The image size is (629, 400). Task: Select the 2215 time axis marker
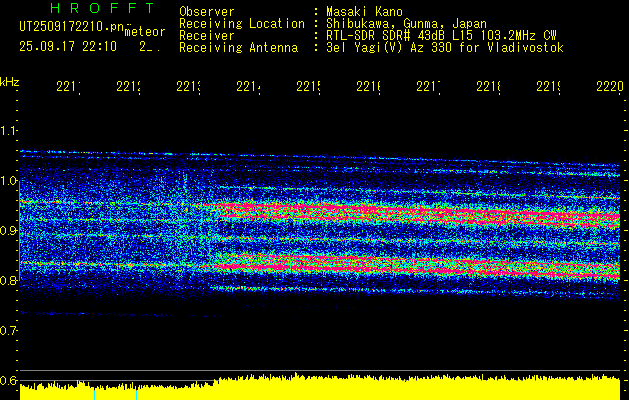(308, 86)
